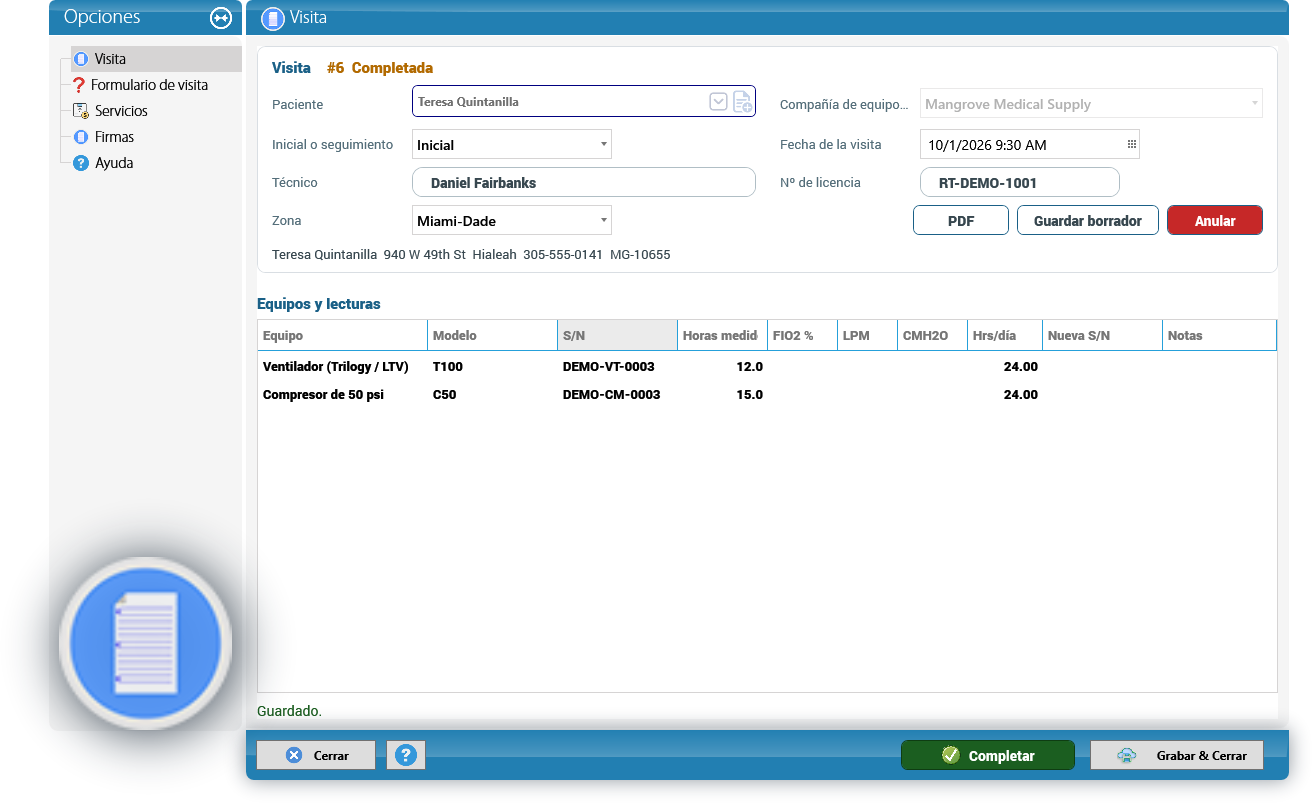Click the FIO2 % column header
This screenshot has width=1312, height=803.
pos(802,335)
